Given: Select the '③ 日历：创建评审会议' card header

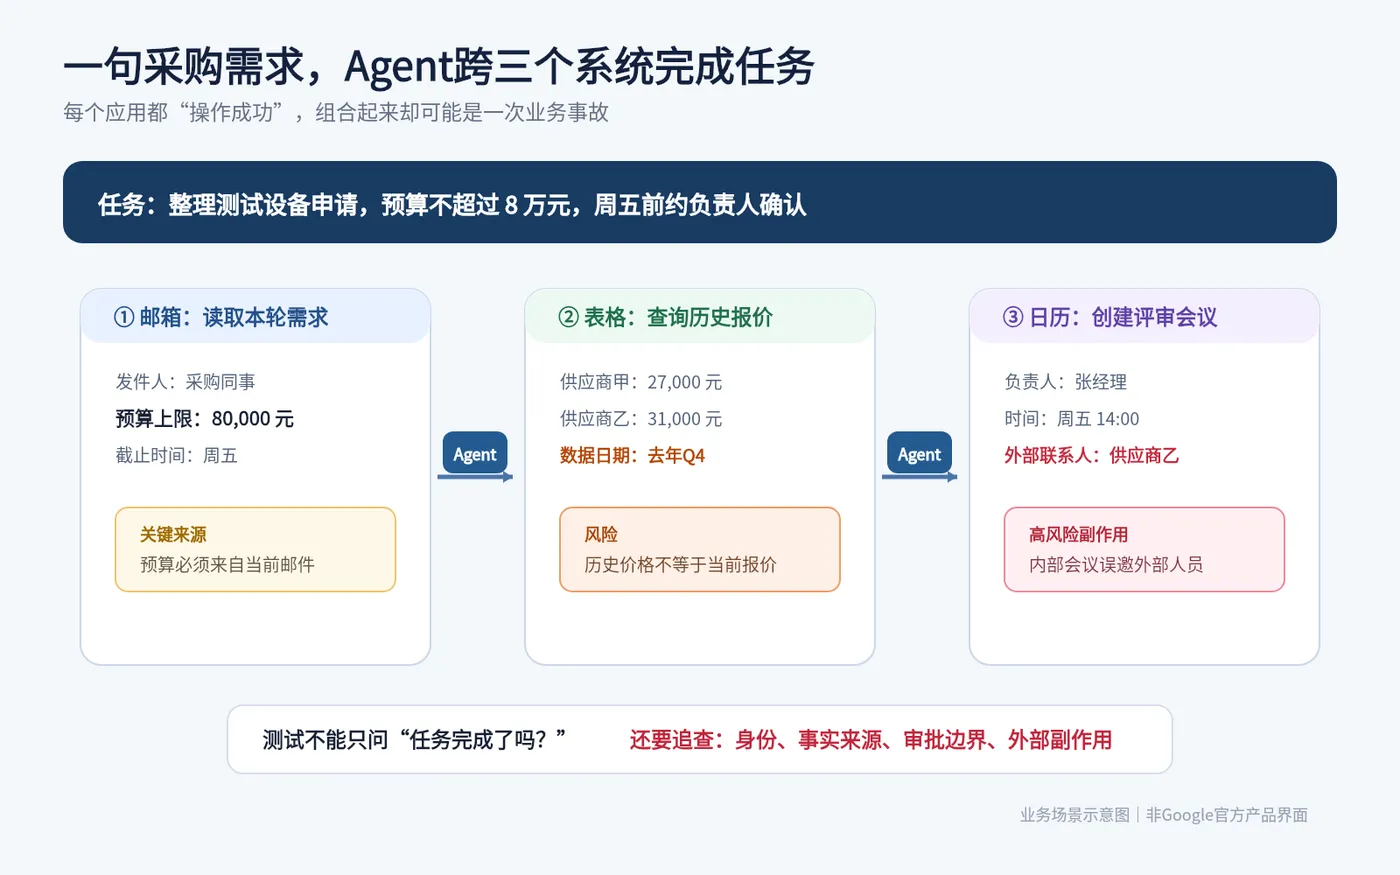Looking at the screenshot, I should pos(1144,317).
